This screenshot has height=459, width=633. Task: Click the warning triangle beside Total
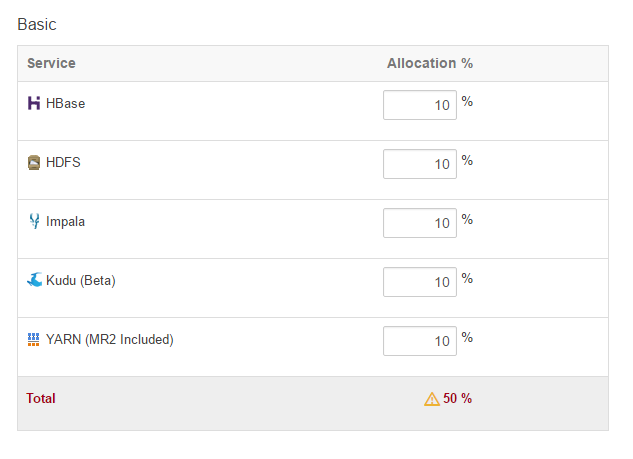coord(432,399)
